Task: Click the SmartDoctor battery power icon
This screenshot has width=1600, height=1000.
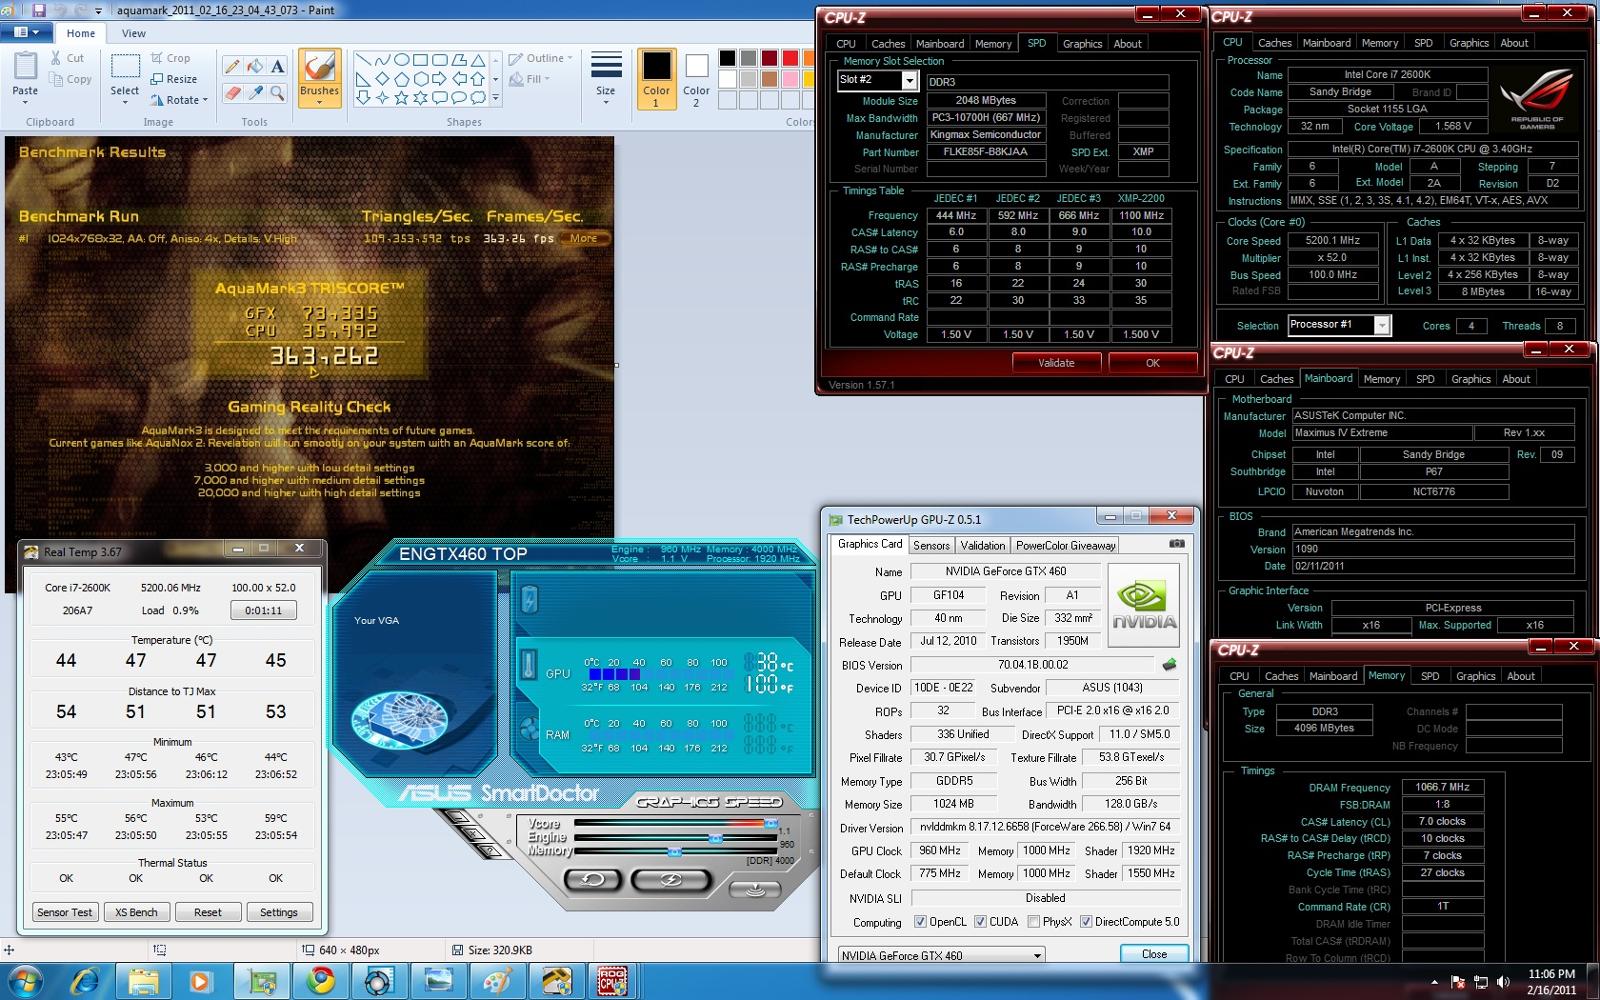Action: (529, 600)
